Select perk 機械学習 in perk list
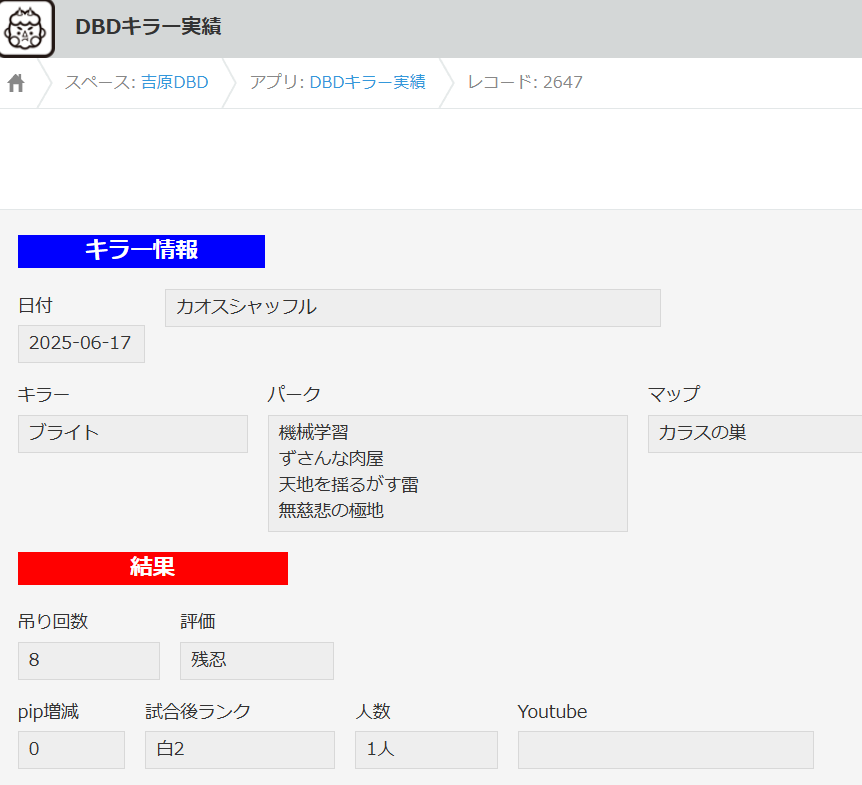 pyautogui.click(x=313, y=432)
